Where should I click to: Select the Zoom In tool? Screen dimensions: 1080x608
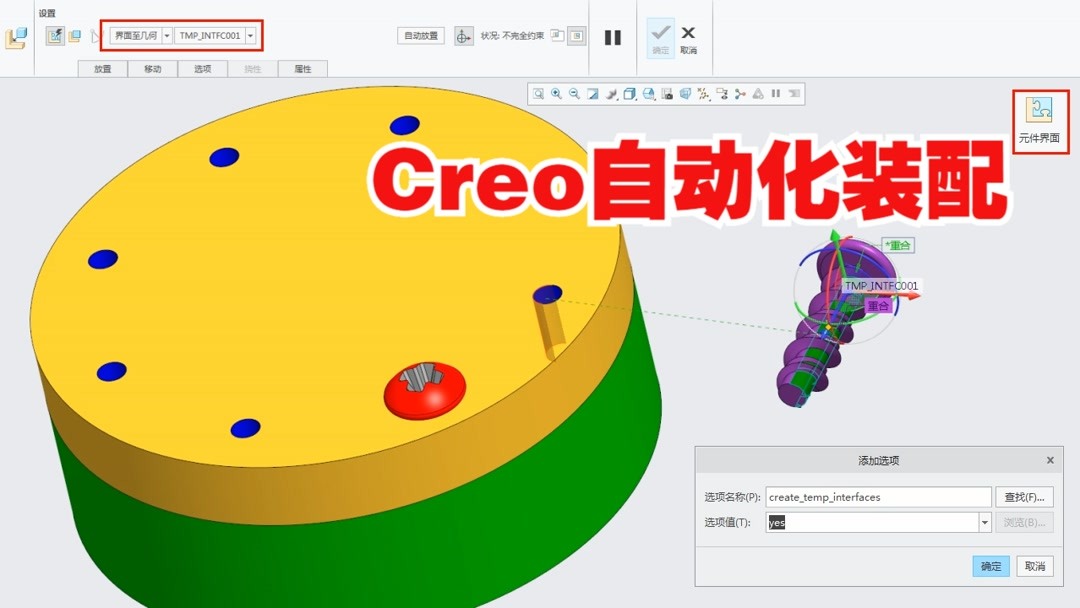pos(555,93)
